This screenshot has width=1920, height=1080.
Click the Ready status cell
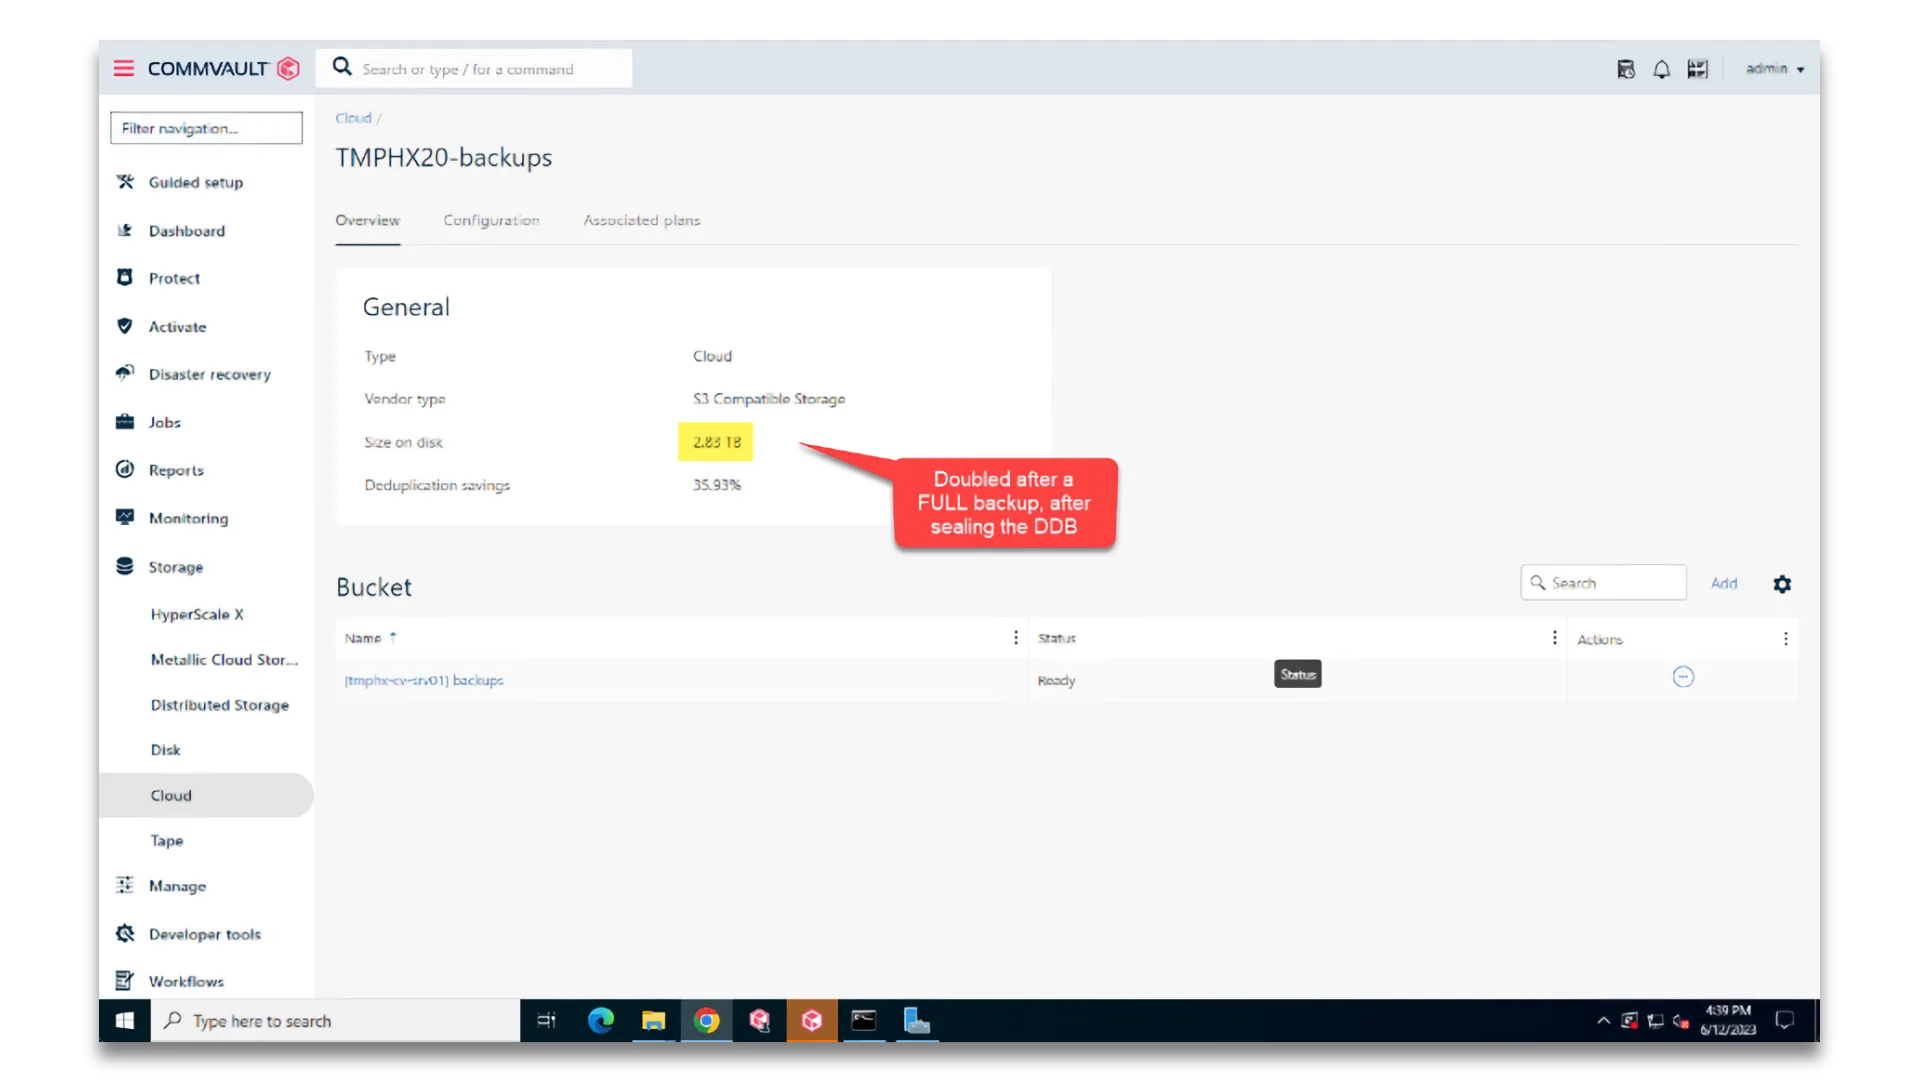[1056, 681]
